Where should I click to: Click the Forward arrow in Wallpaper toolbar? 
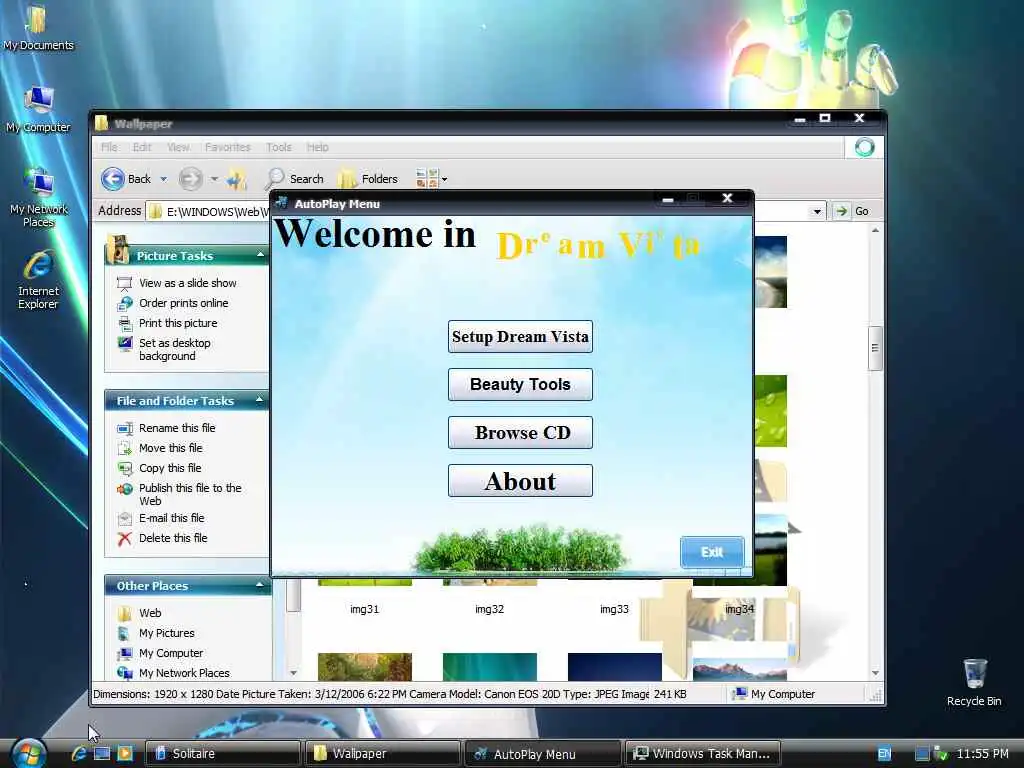[191, 178]
